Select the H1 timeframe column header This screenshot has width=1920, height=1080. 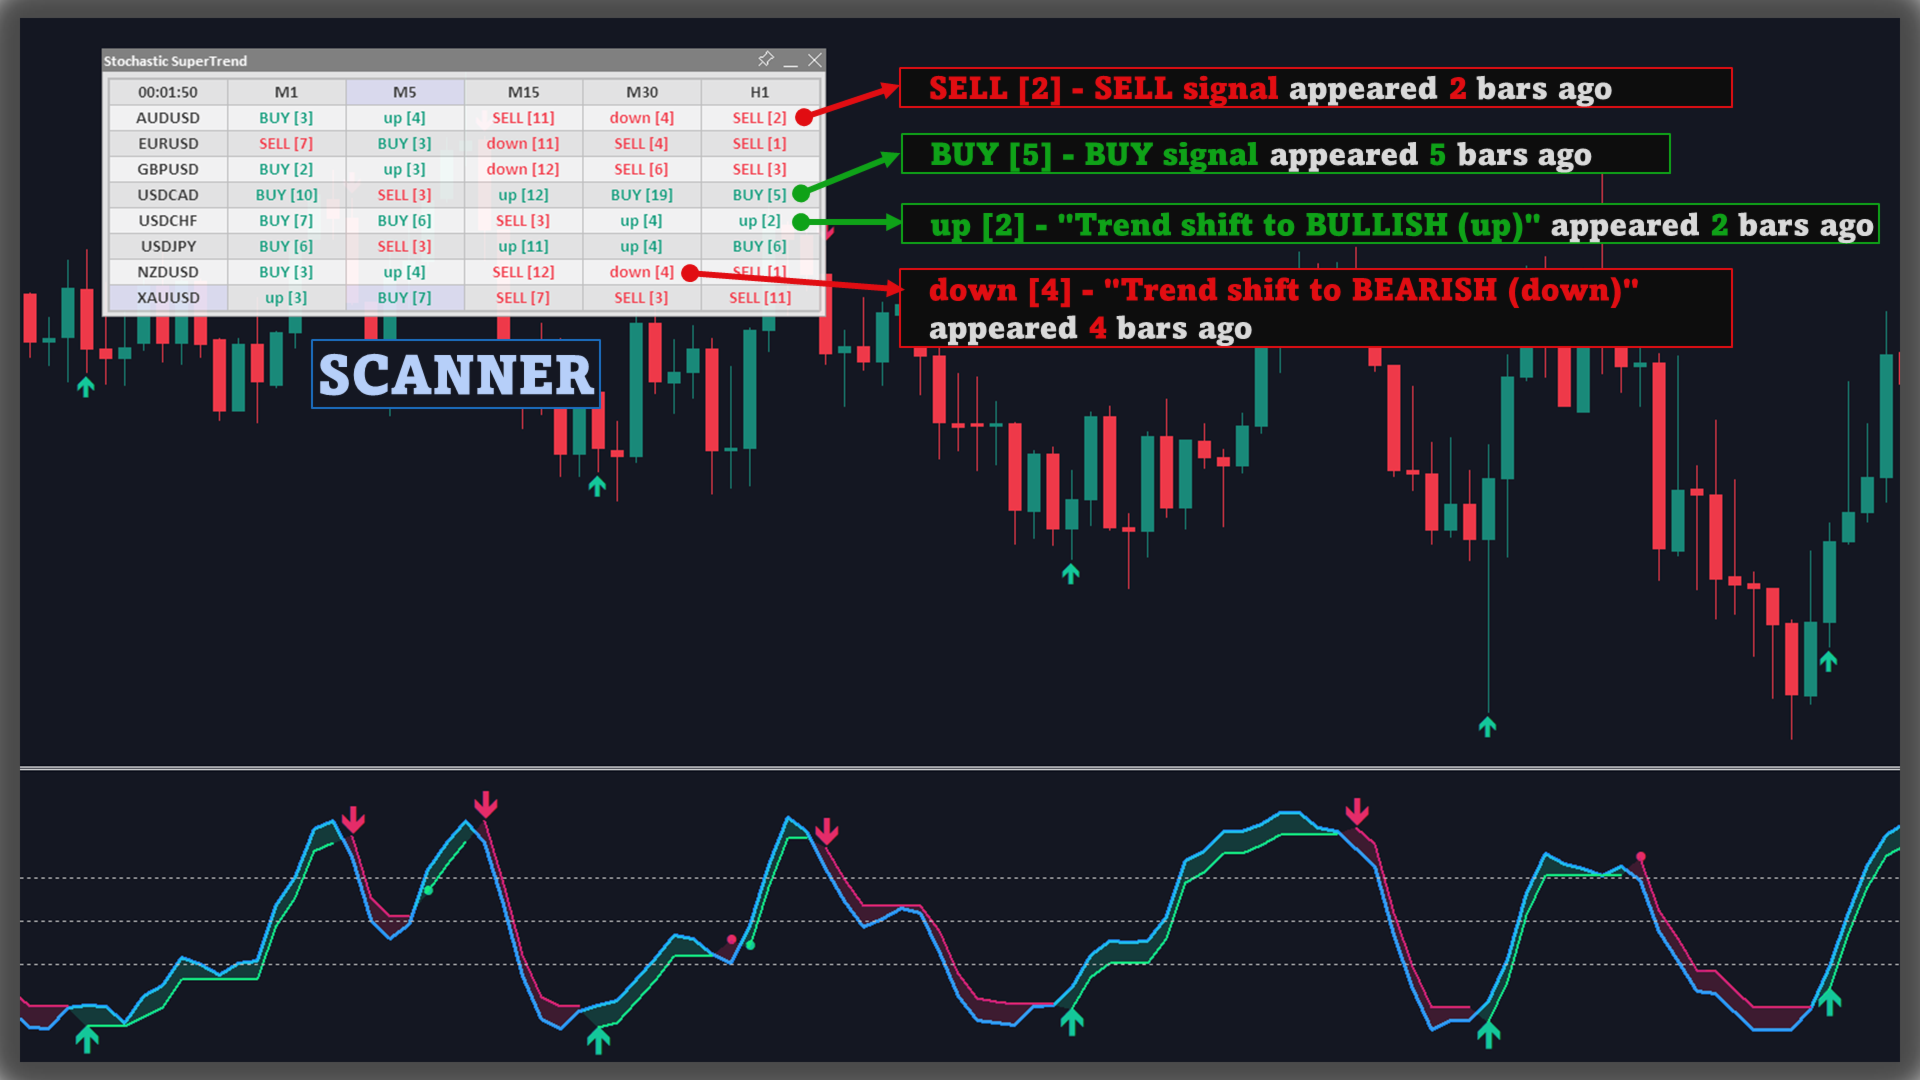[x=760, y=92]
